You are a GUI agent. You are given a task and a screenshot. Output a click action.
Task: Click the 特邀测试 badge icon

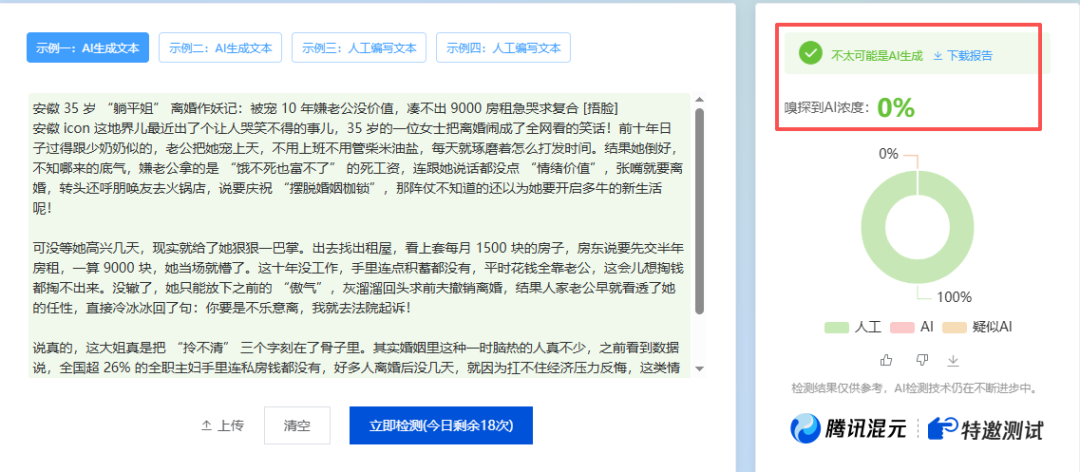tap(941, 428)
